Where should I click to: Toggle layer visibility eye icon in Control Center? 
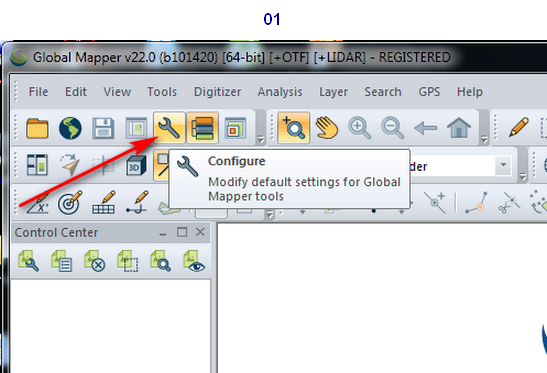tap(194, 261)
